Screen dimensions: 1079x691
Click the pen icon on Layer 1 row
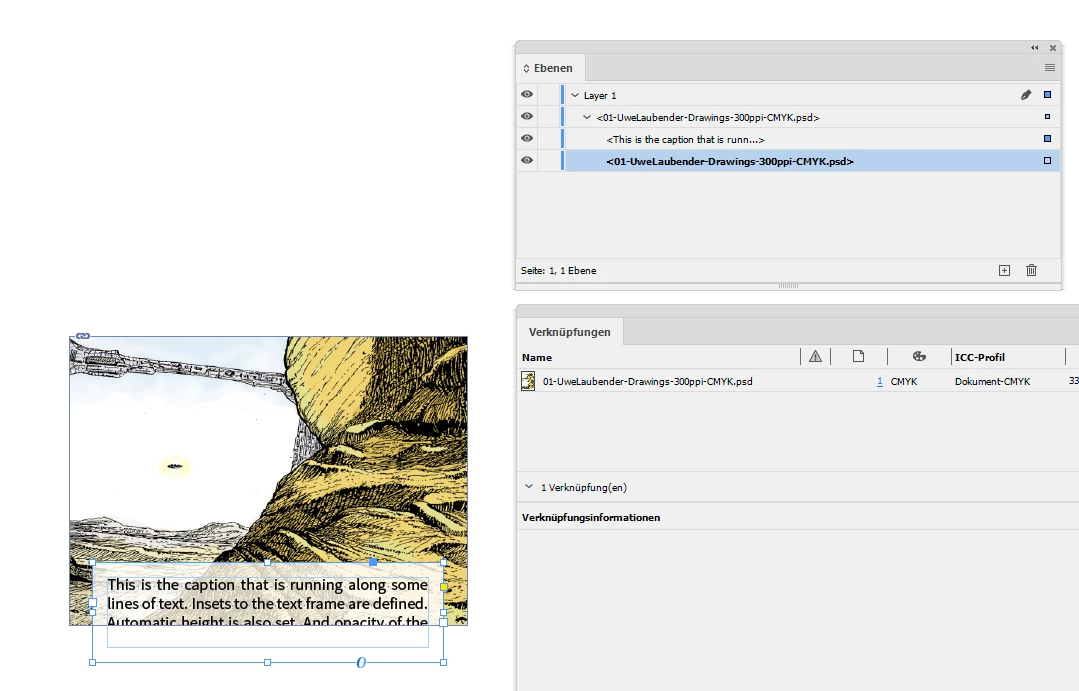point(1026,95)
